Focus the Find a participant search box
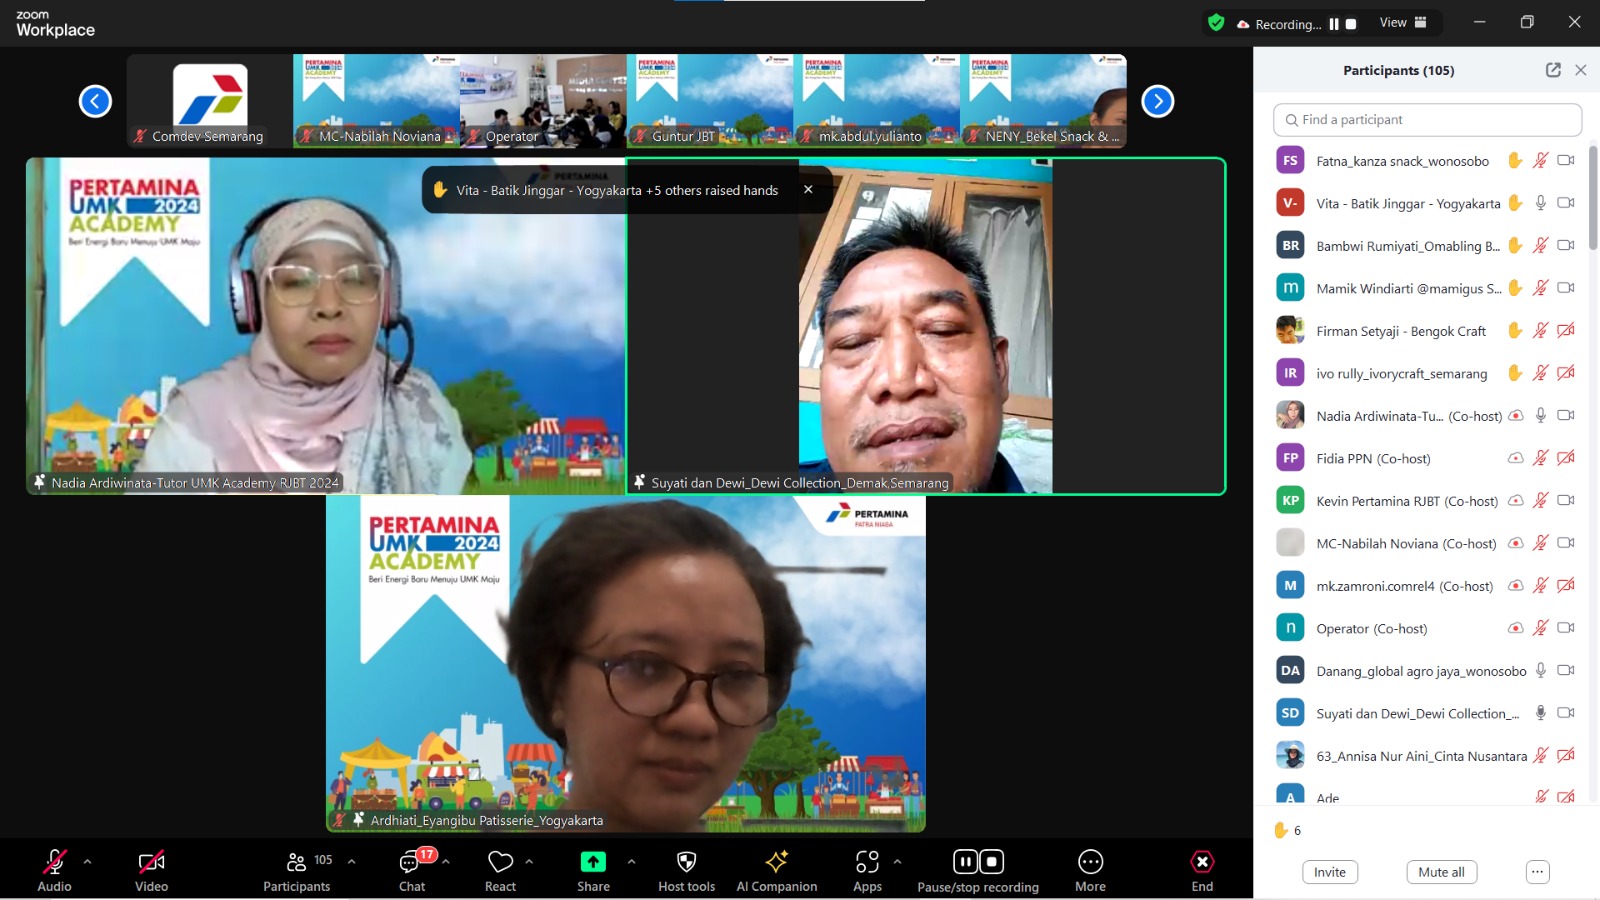This screenshot has height=900, width=1600. [1427, 120]
